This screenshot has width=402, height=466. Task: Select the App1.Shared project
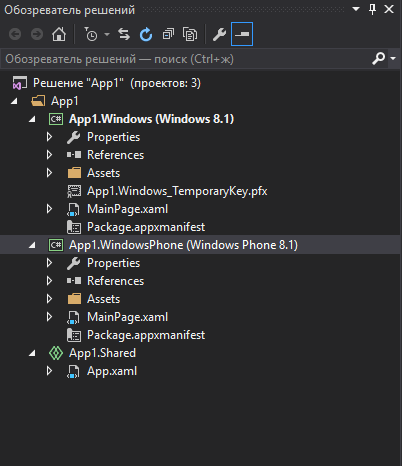102,353
